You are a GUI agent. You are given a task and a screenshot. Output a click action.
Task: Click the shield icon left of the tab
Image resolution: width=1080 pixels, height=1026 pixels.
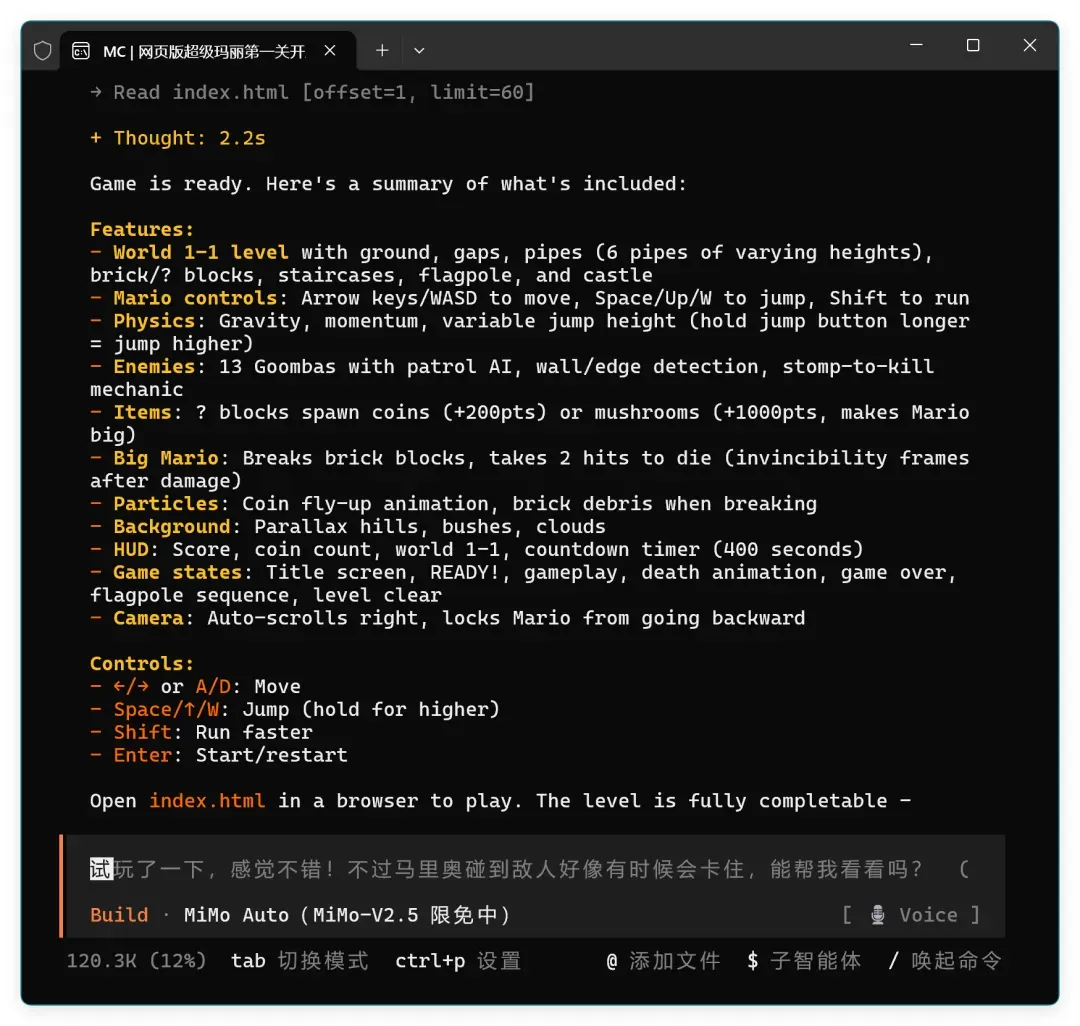pos(43,51)
